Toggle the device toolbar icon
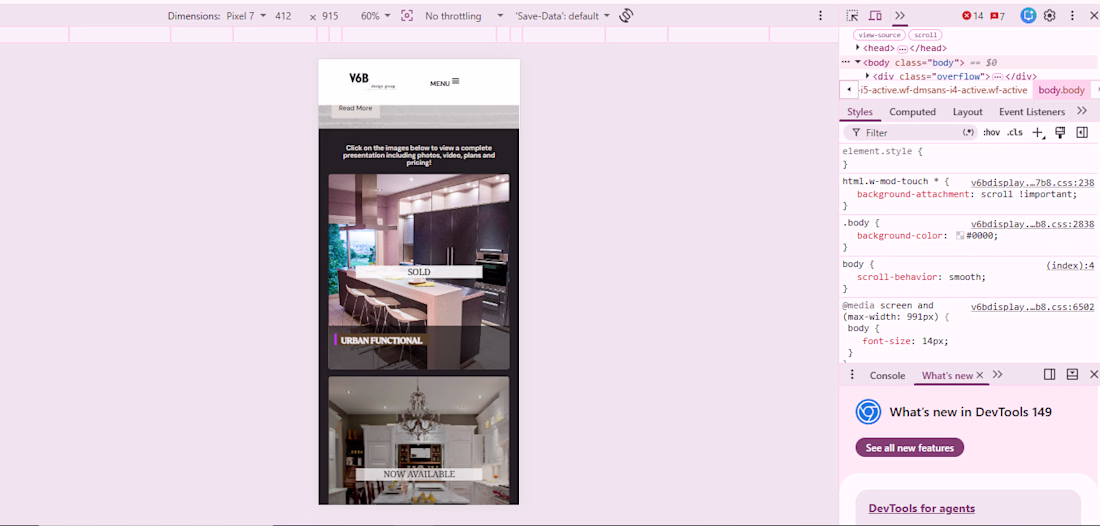Screen dimensions: 1100x526 pyautogui.click(x=875, y=15)
